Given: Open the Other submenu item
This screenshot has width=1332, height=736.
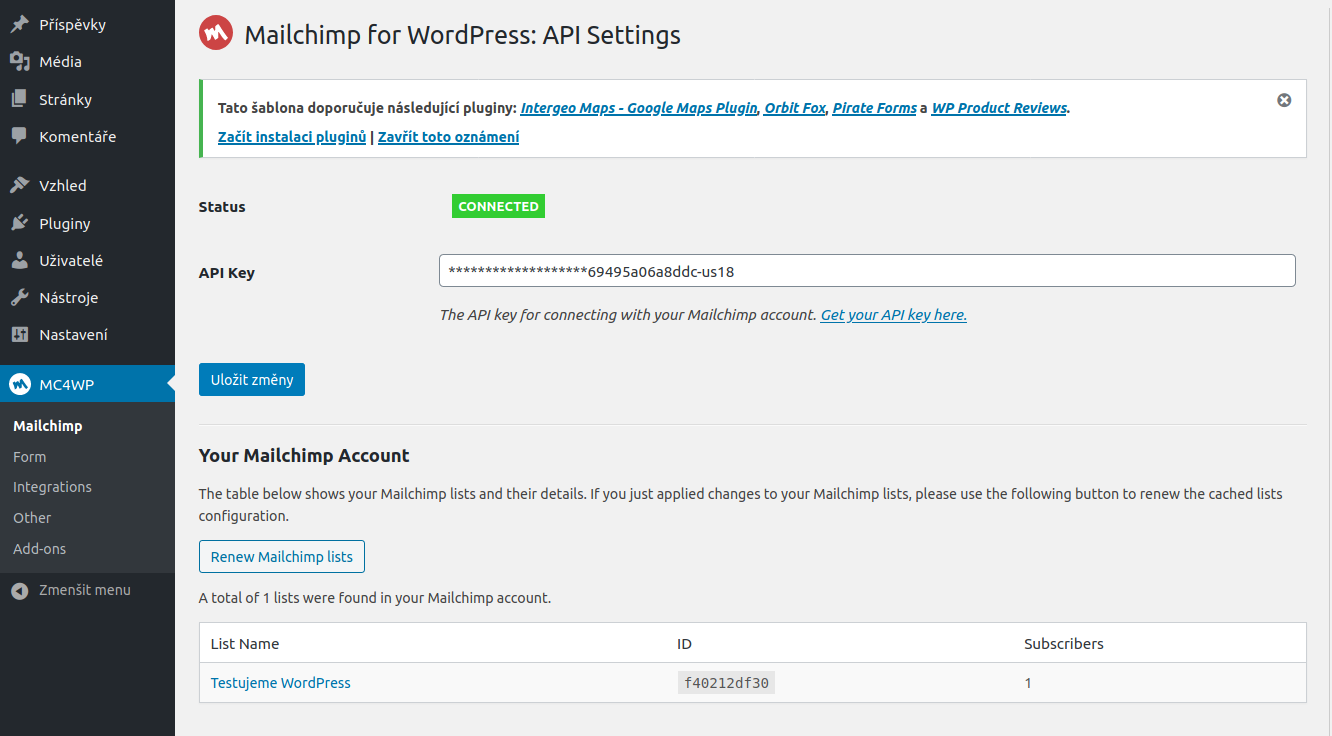Looking at the screenshot, I should (x=32, y=518).
